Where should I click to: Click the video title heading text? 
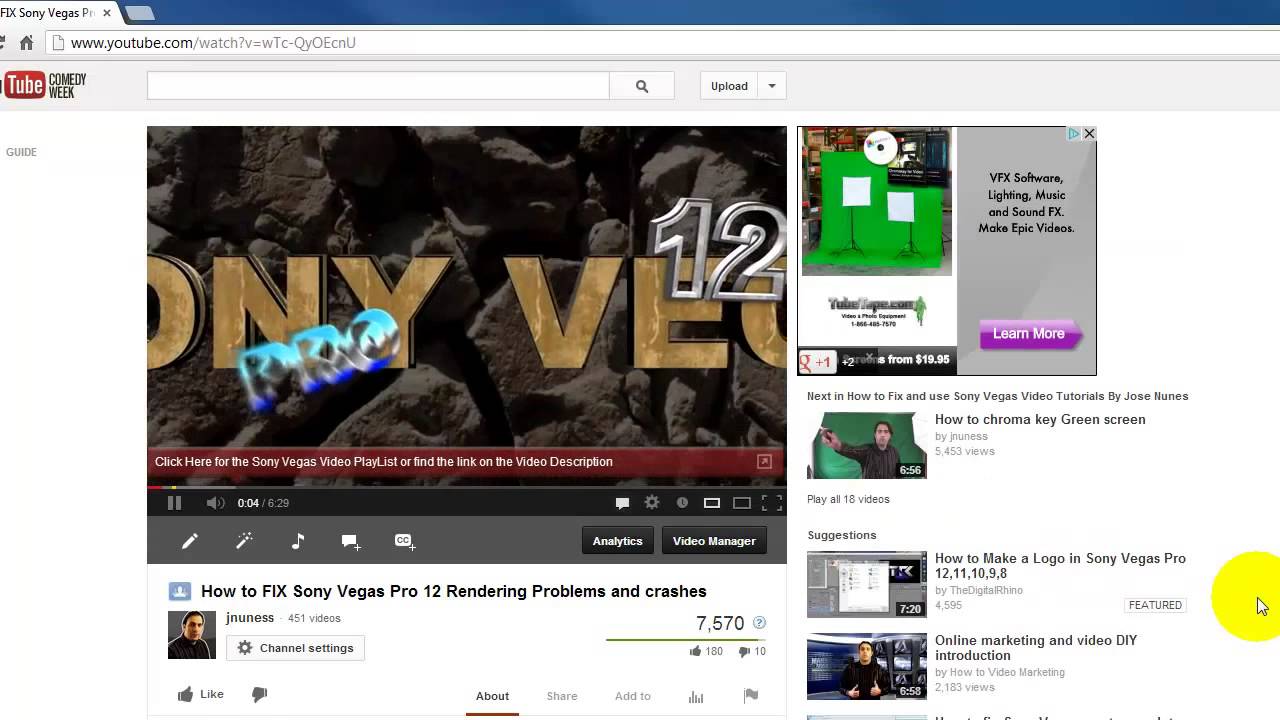tap(454, 591)
